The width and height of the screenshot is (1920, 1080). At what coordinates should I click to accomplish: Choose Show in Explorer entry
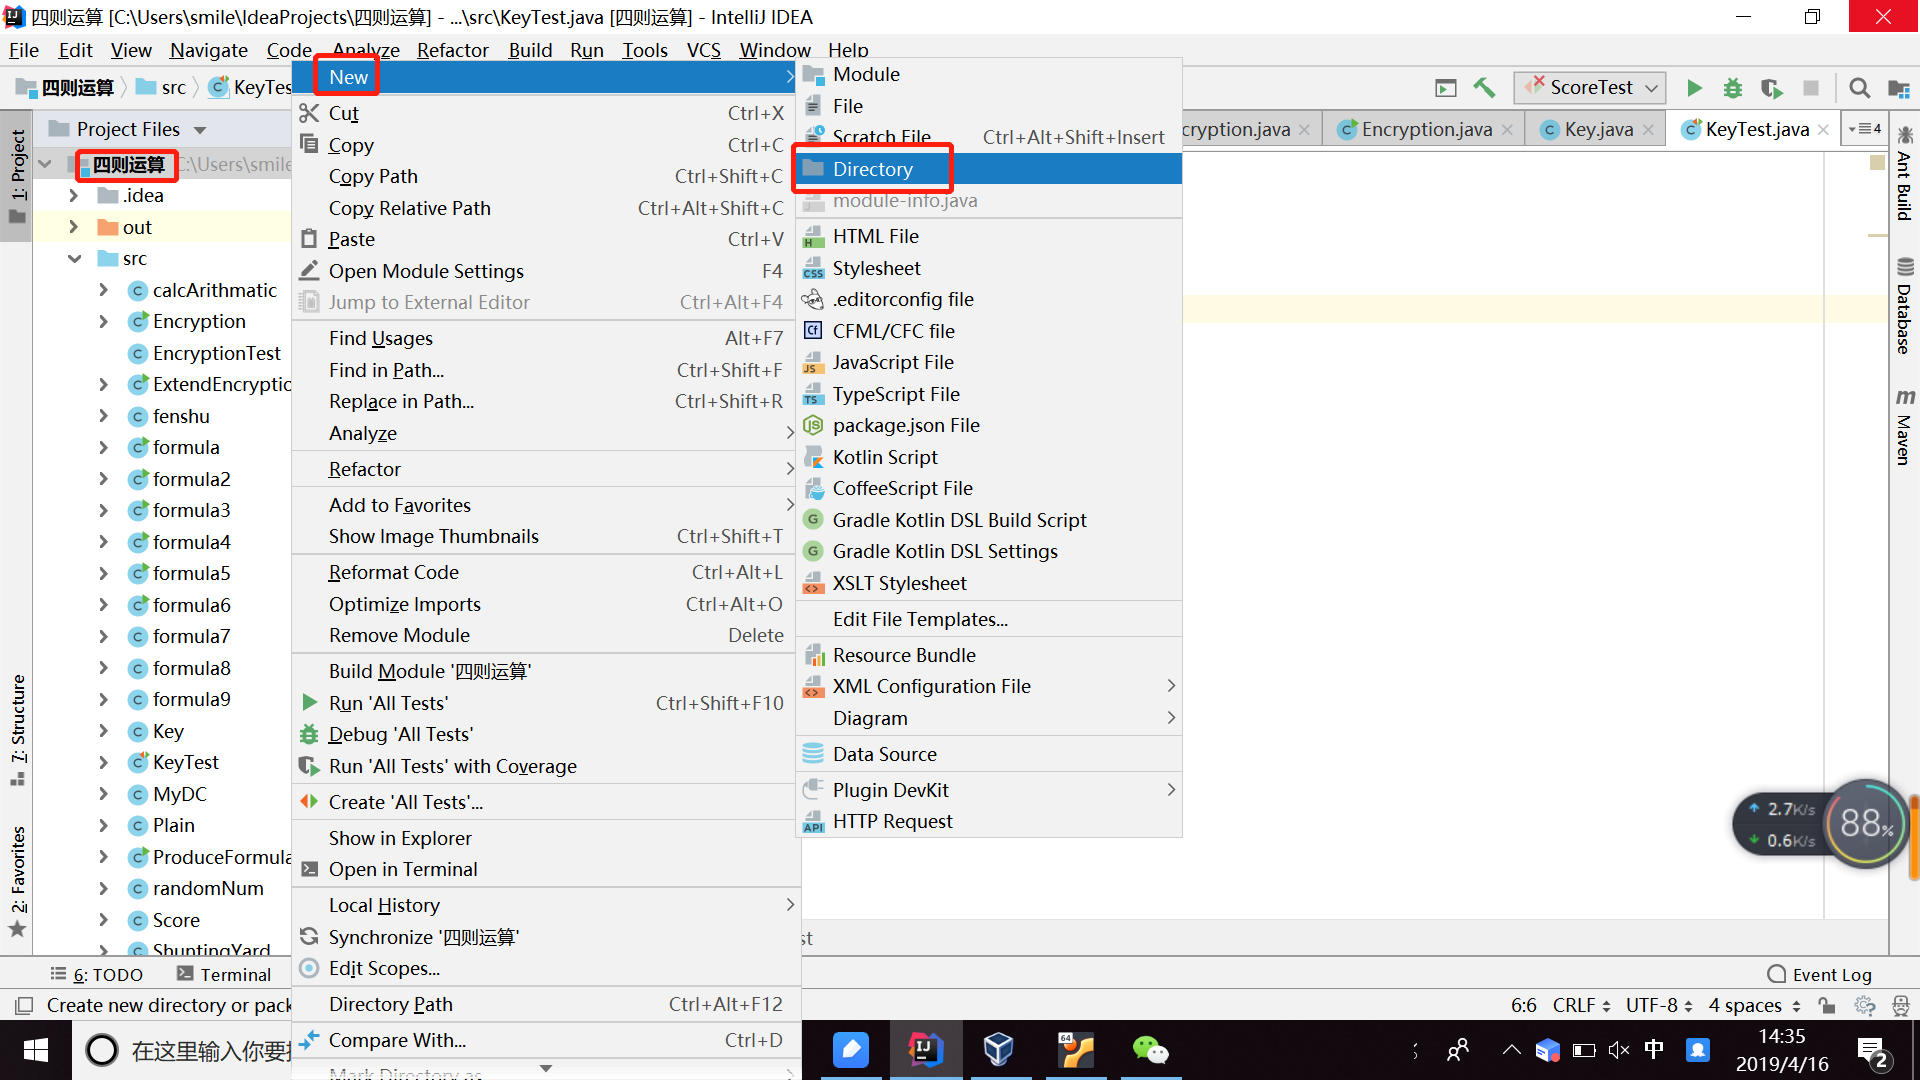(548, 838)
